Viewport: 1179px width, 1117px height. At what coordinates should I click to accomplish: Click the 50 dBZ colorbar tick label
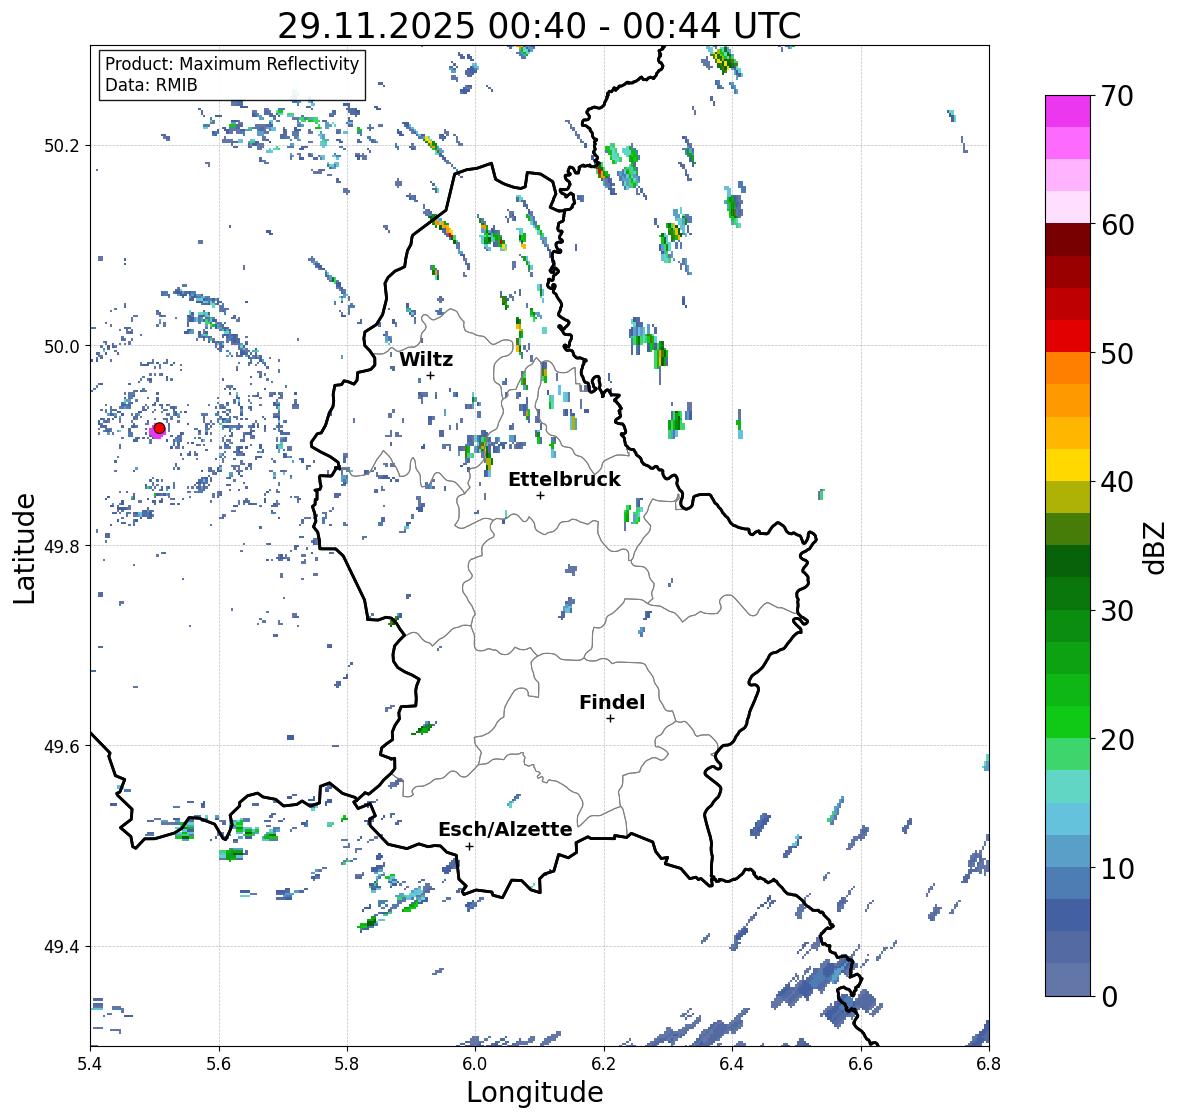(x=1117, y=353)
